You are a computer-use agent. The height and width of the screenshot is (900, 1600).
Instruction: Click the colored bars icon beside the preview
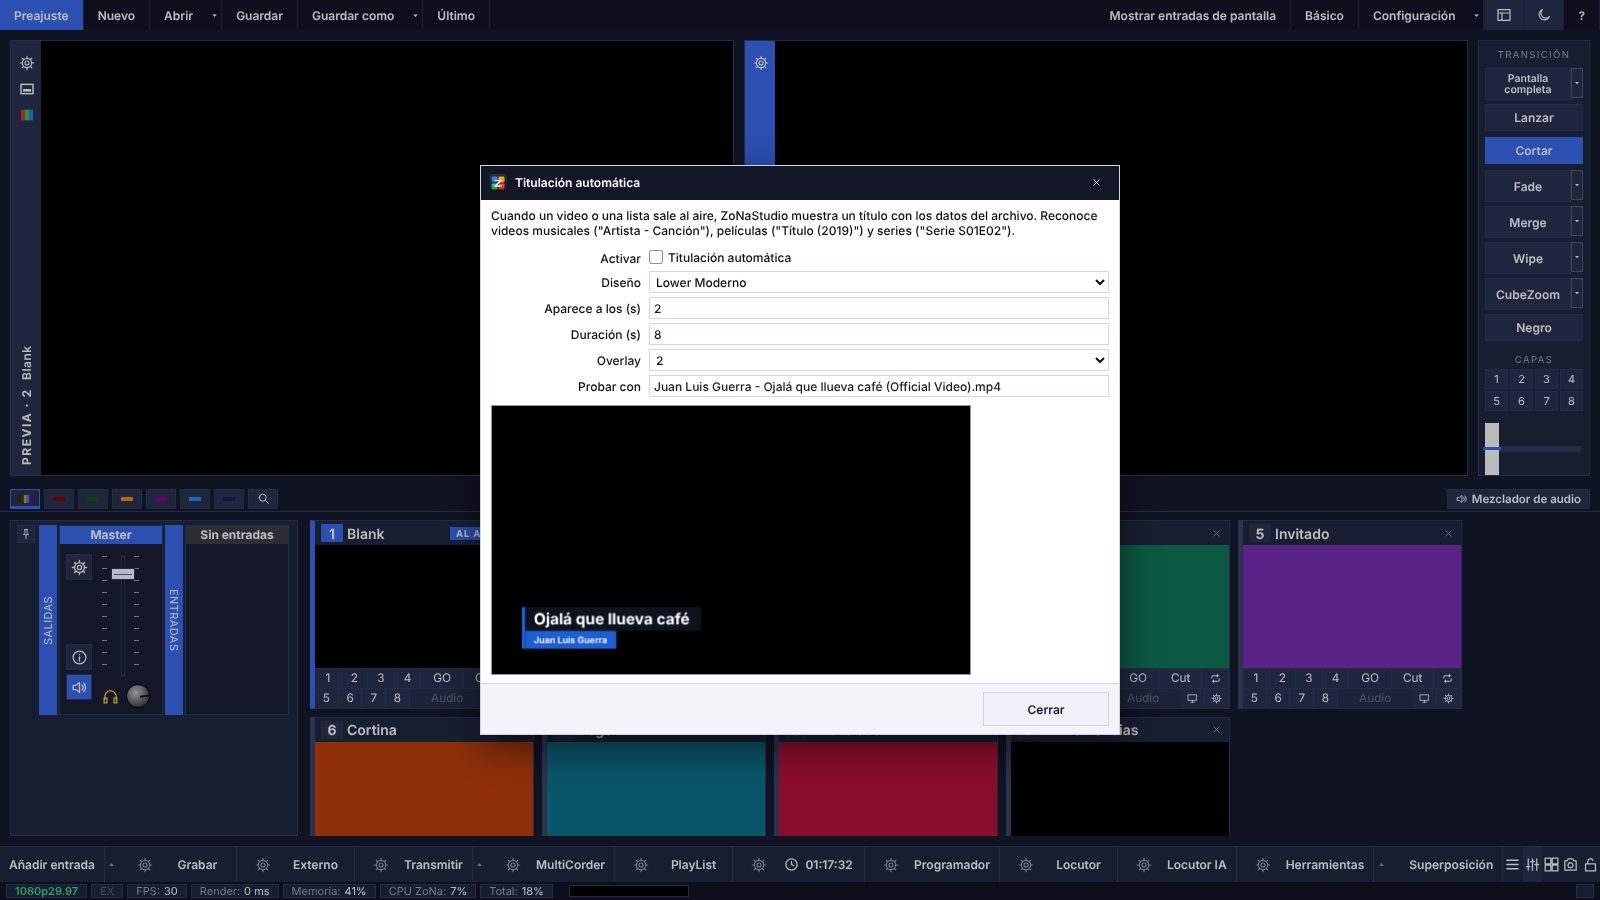pos(27,115)
